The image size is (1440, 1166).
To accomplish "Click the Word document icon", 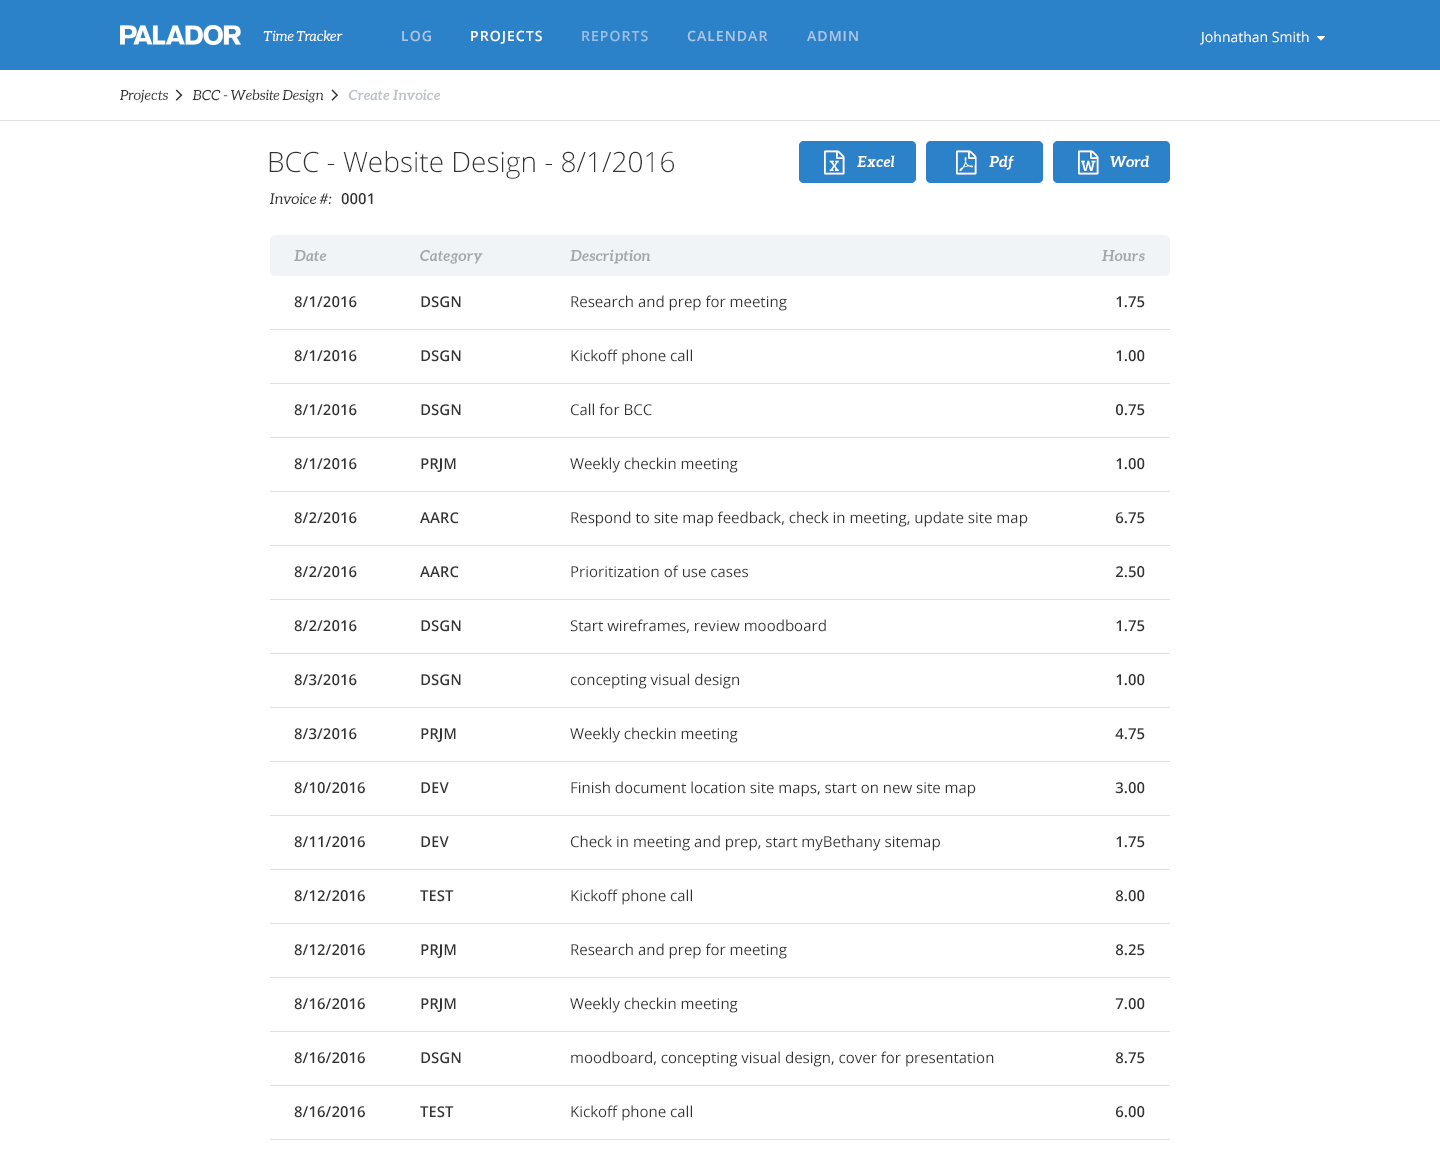I will click(x=1088, y=162).
